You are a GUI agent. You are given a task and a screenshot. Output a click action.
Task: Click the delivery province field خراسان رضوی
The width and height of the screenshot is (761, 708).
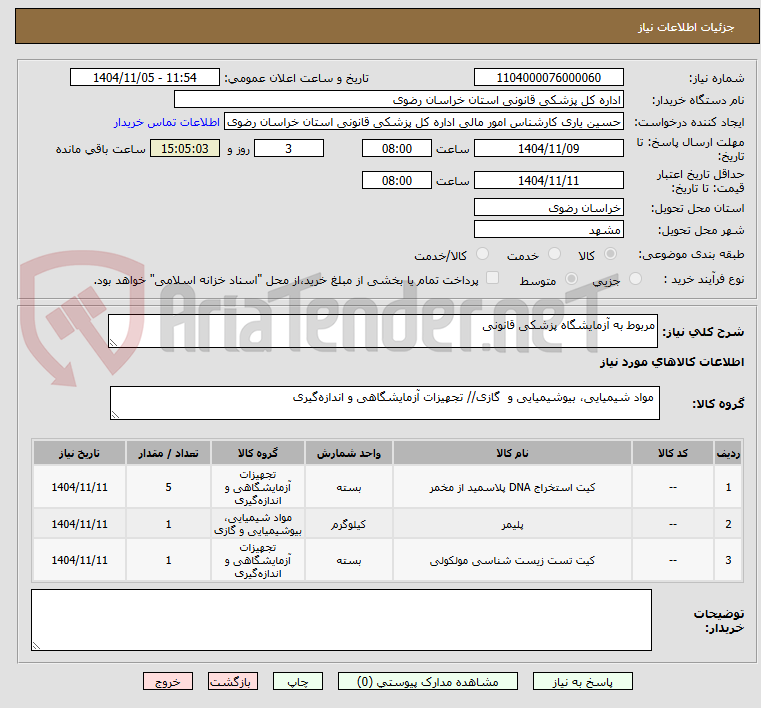click(548, 208)
